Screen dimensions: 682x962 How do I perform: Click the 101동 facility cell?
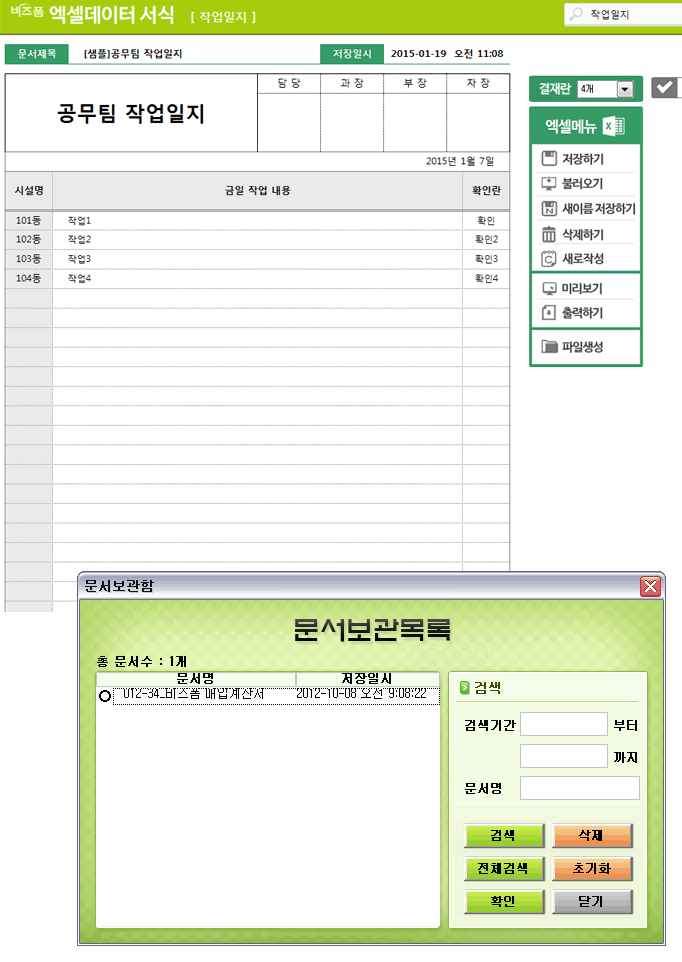(28, 220)
